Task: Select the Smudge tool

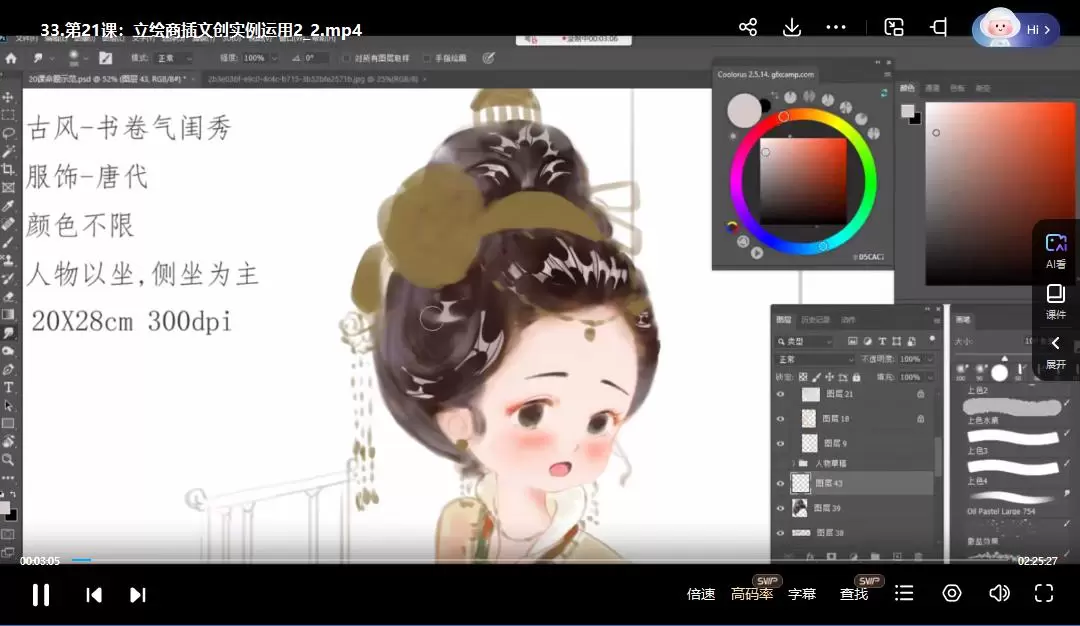Action: [x=8, y=333]
